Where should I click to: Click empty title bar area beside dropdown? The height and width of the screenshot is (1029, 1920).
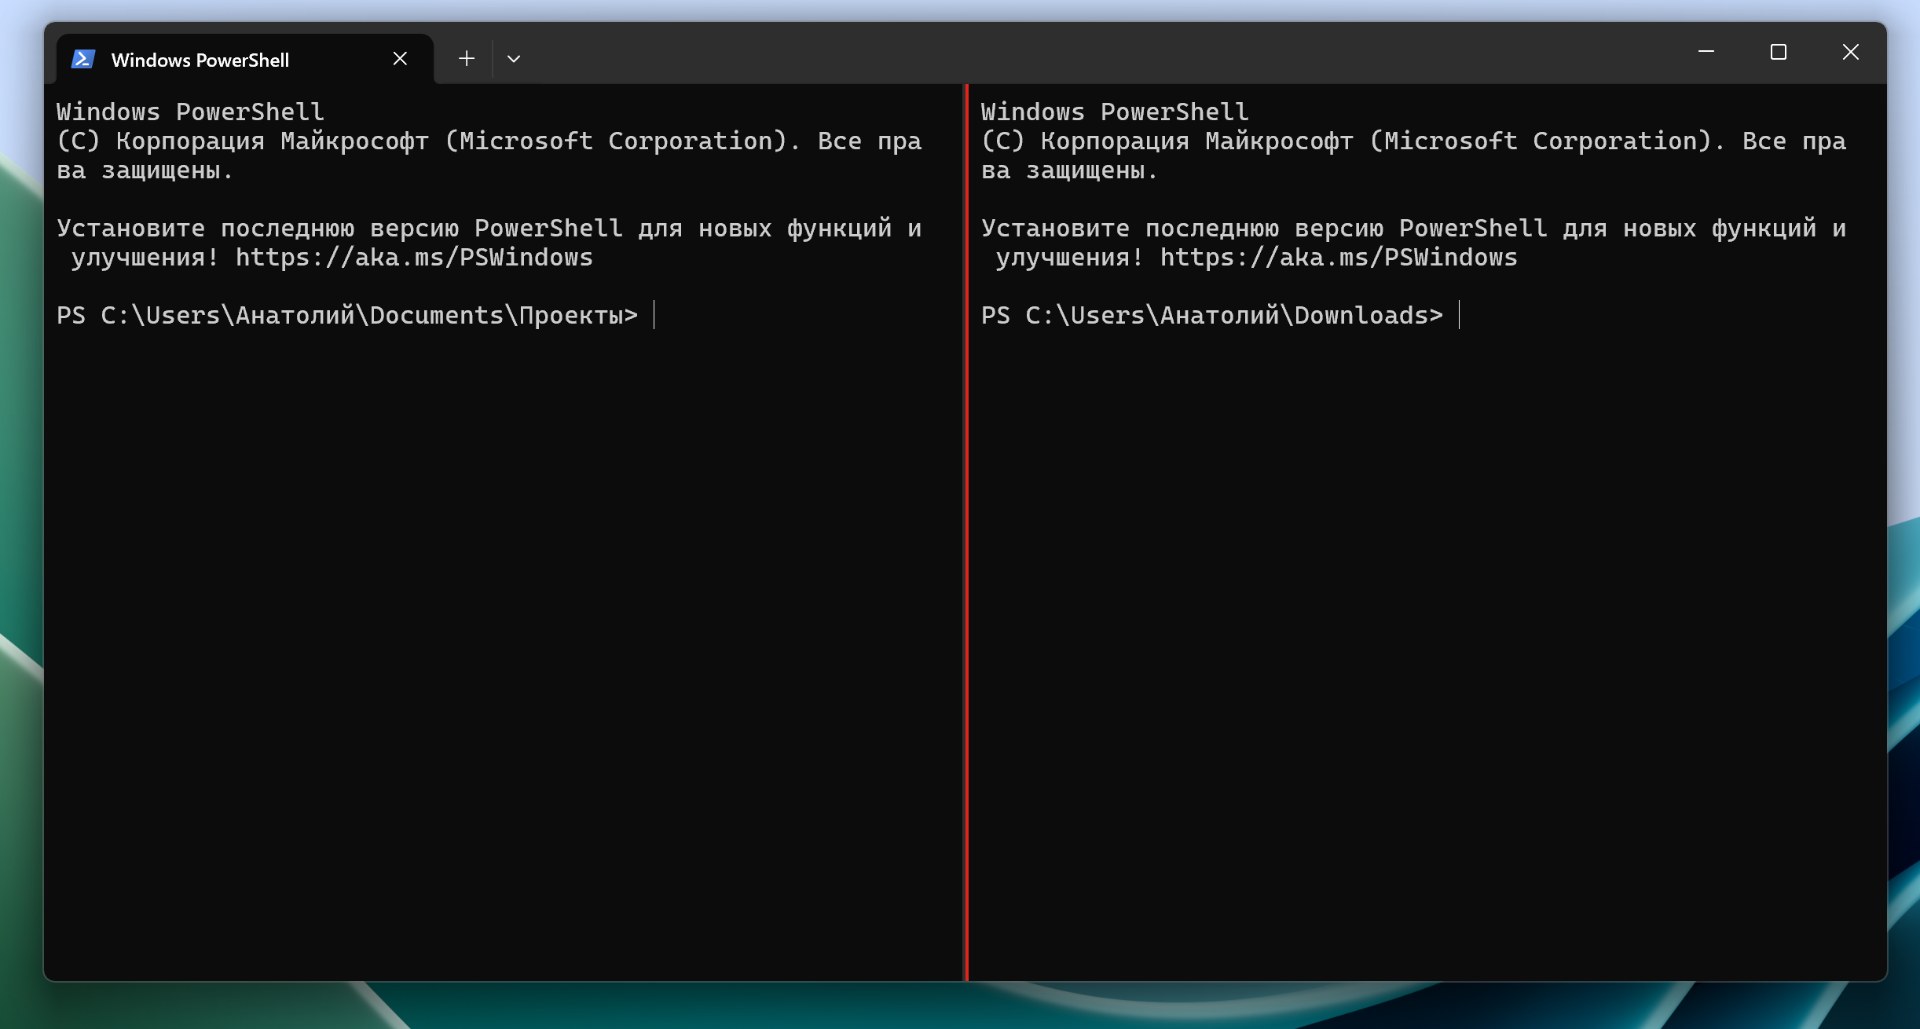click(1100, 54)
